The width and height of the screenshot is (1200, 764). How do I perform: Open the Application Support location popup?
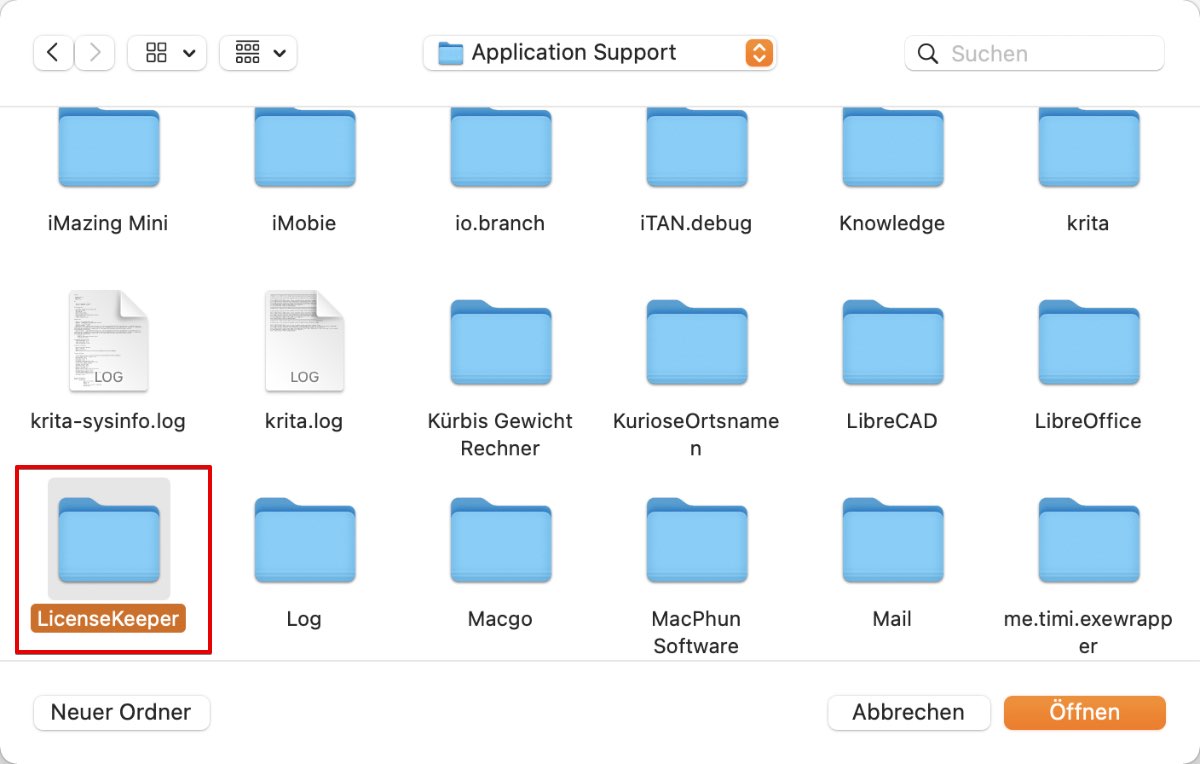tap(600, 53)
